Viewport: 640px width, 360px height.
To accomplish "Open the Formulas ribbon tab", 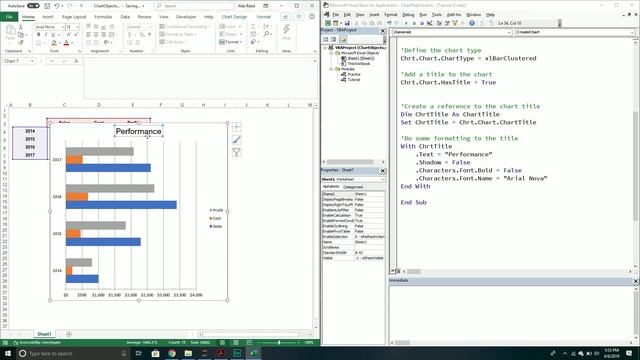I will [x=103, y=17].
